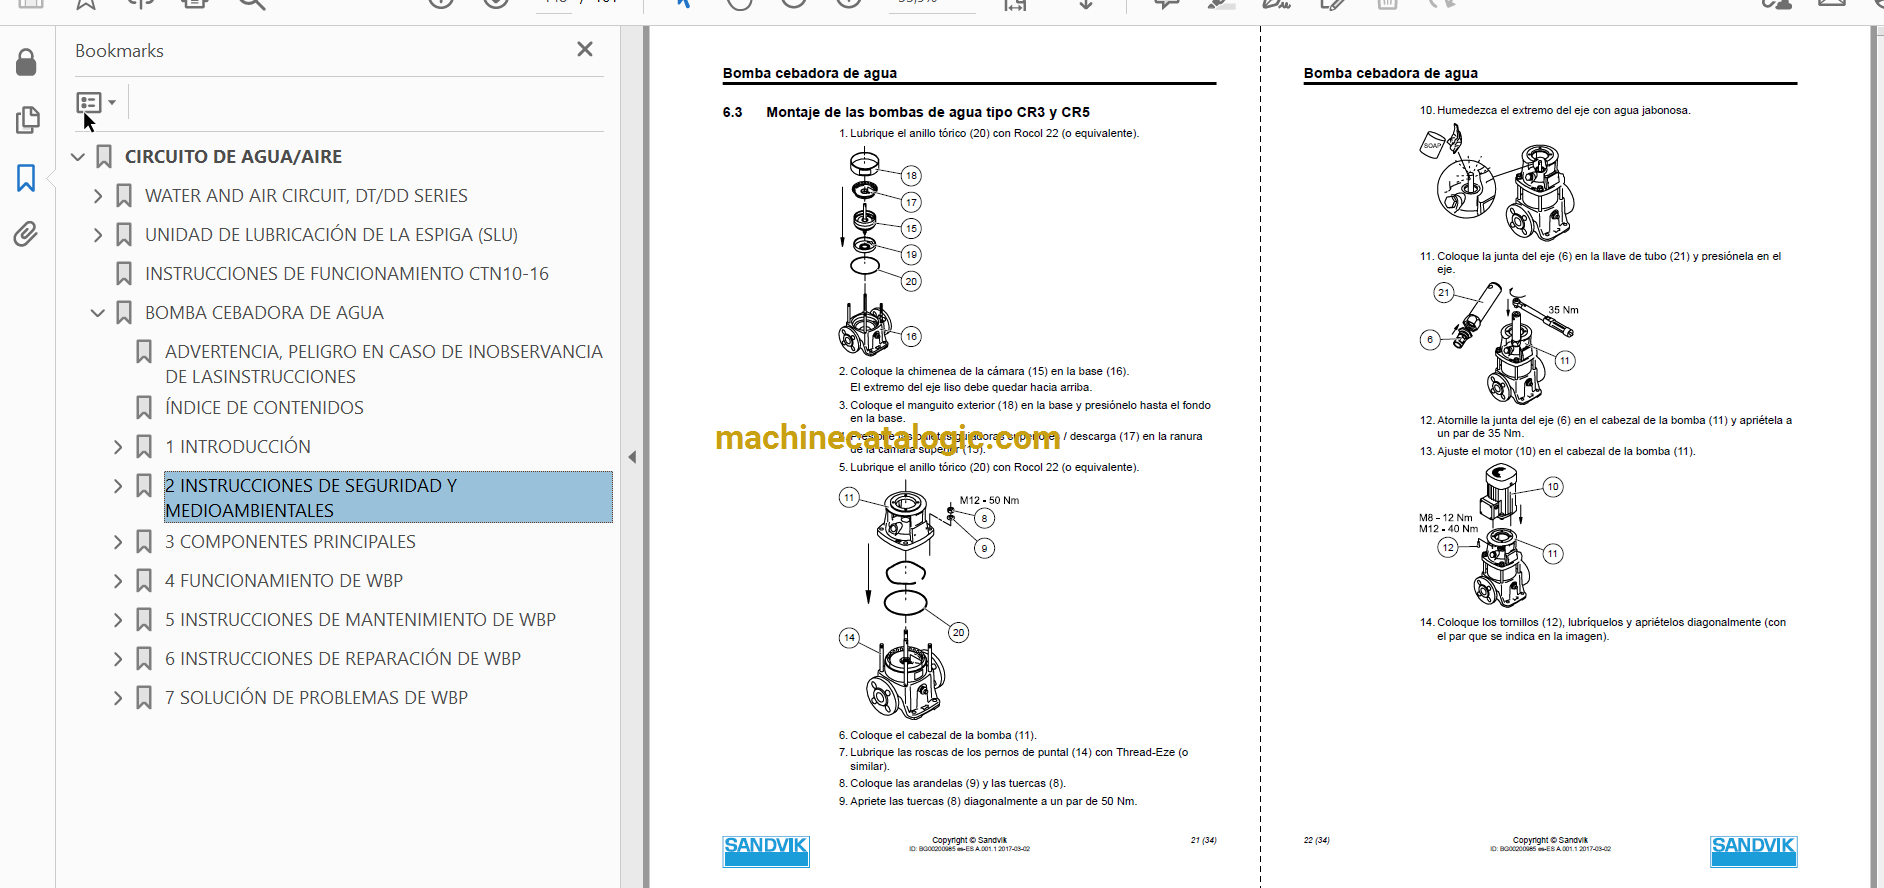The width and height of the screenshot is (1884, 888).
Task: Click right page header Bomba cebadora de agua
Action: click(x=1391, y=73)
